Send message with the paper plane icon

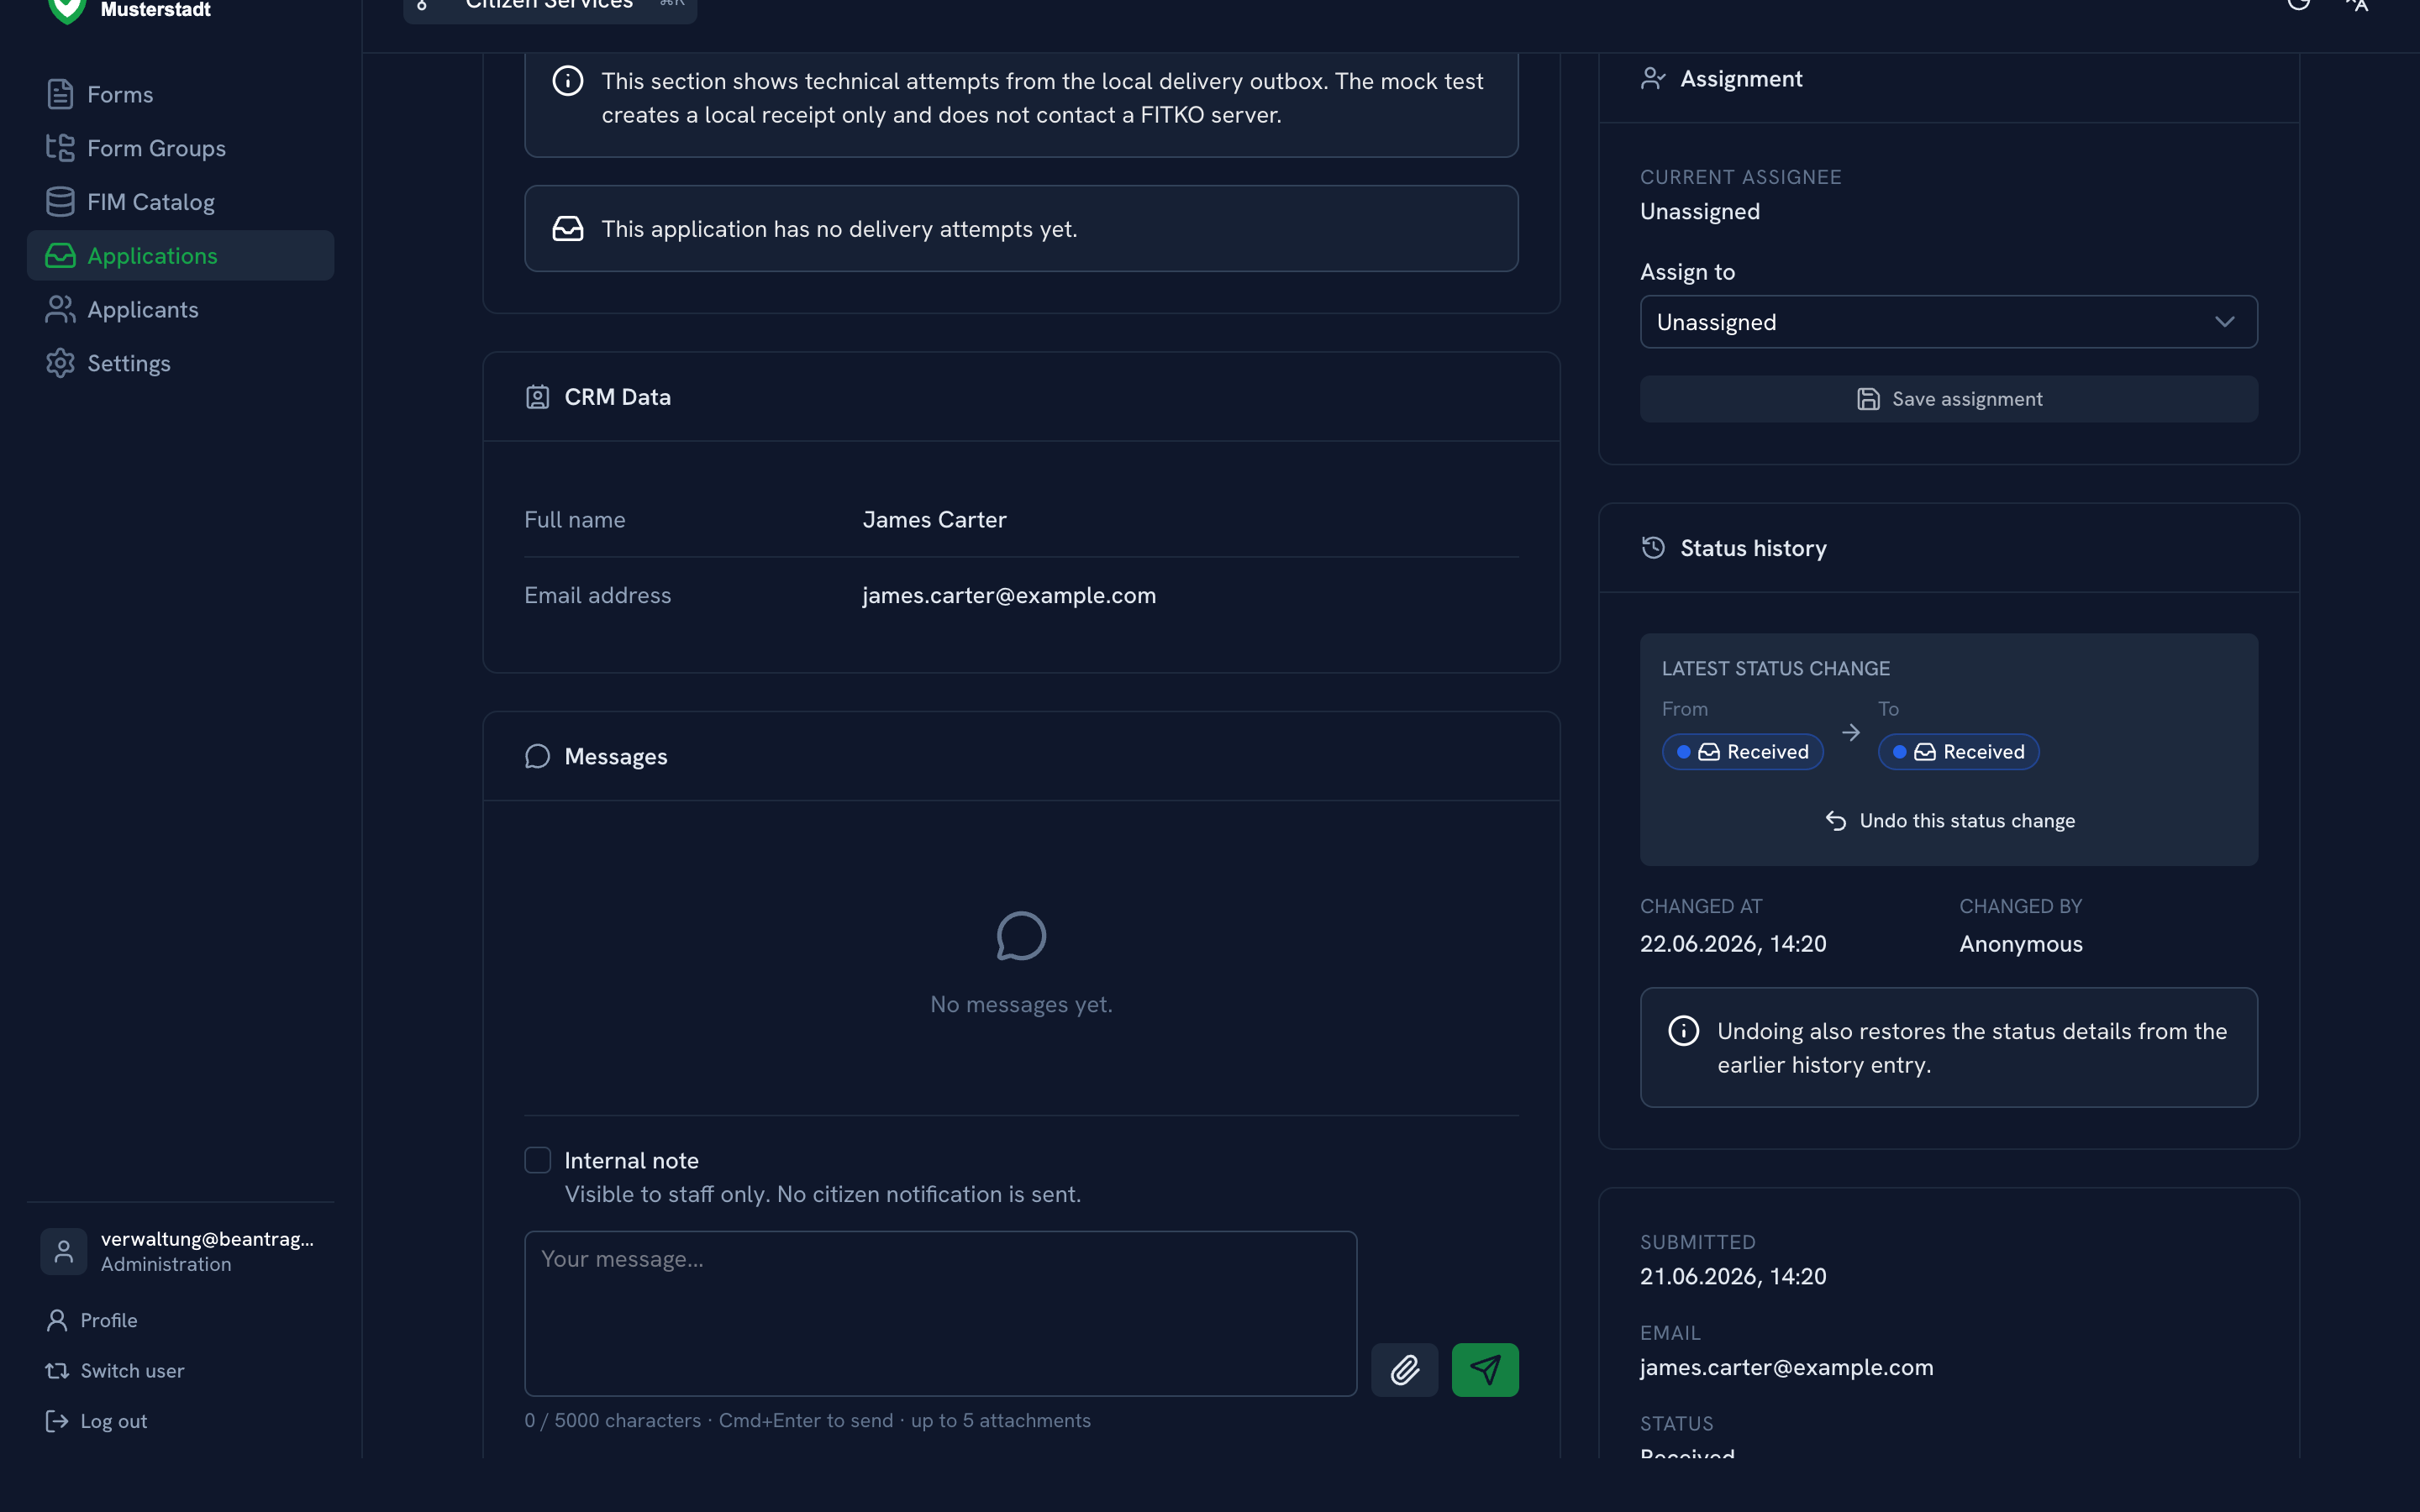tap(1485, 1369)
